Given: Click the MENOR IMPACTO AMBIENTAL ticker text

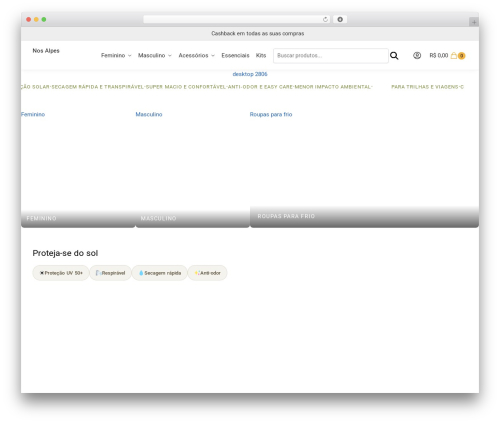Looking at the screenshot, I should (332, 87).
